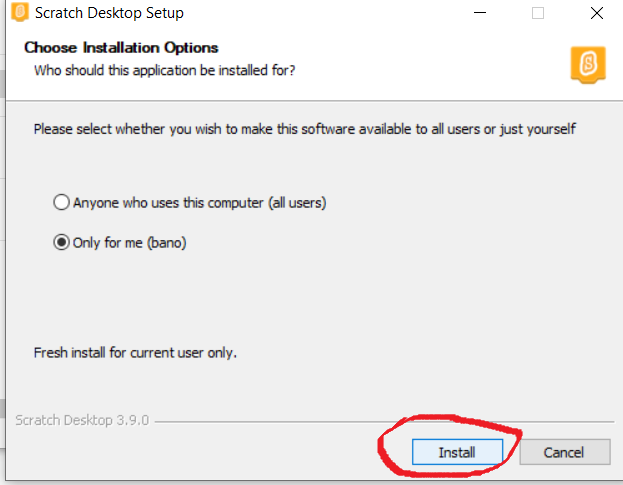Screen dimensions: 623x485
Task: Close the Scratch Desktop Setup dialog
Action: 596,13
